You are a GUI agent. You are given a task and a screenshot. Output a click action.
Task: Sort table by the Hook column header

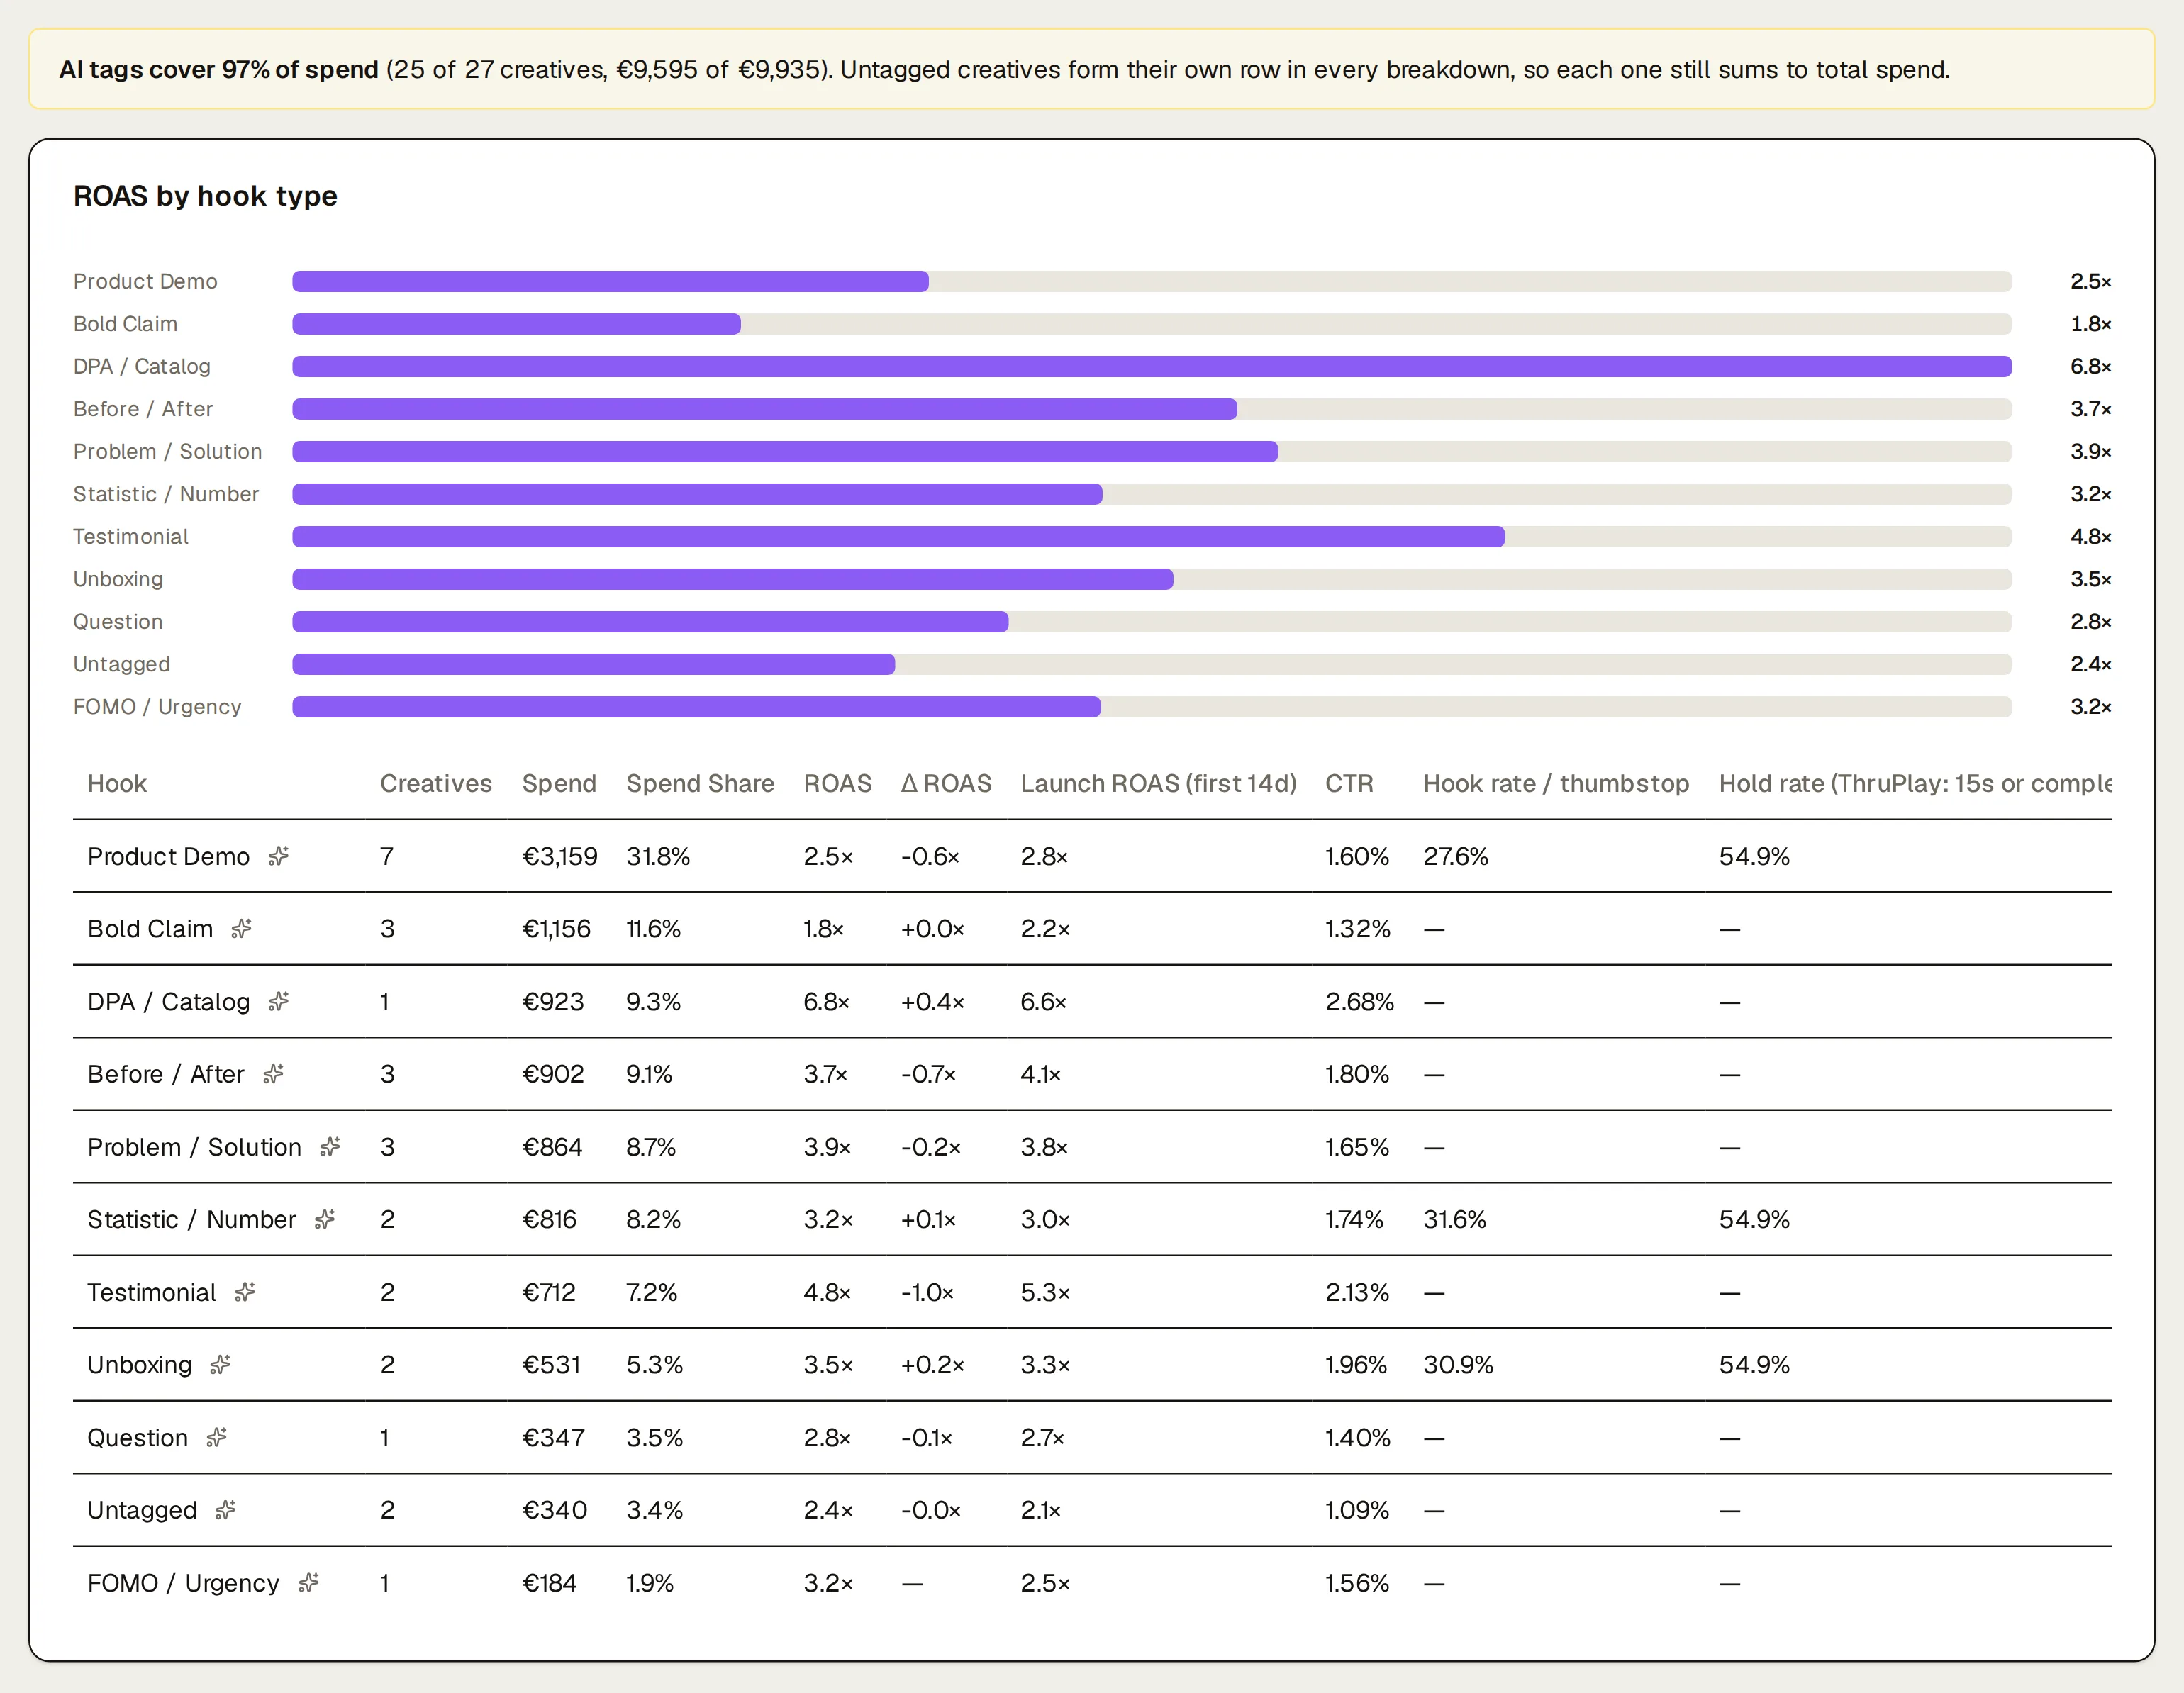click(x=117, y=783)
